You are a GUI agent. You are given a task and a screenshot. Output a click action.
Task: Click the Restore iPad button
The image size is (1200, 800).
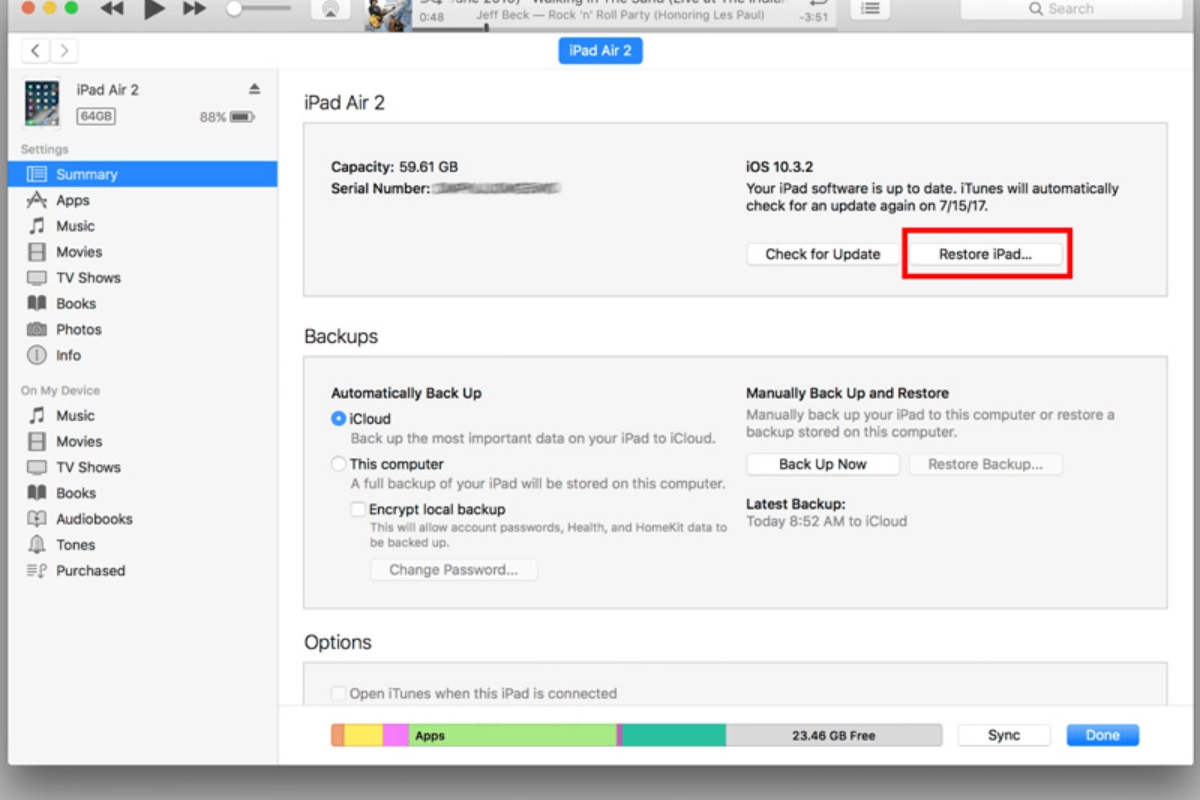click(x=985, y=254)
